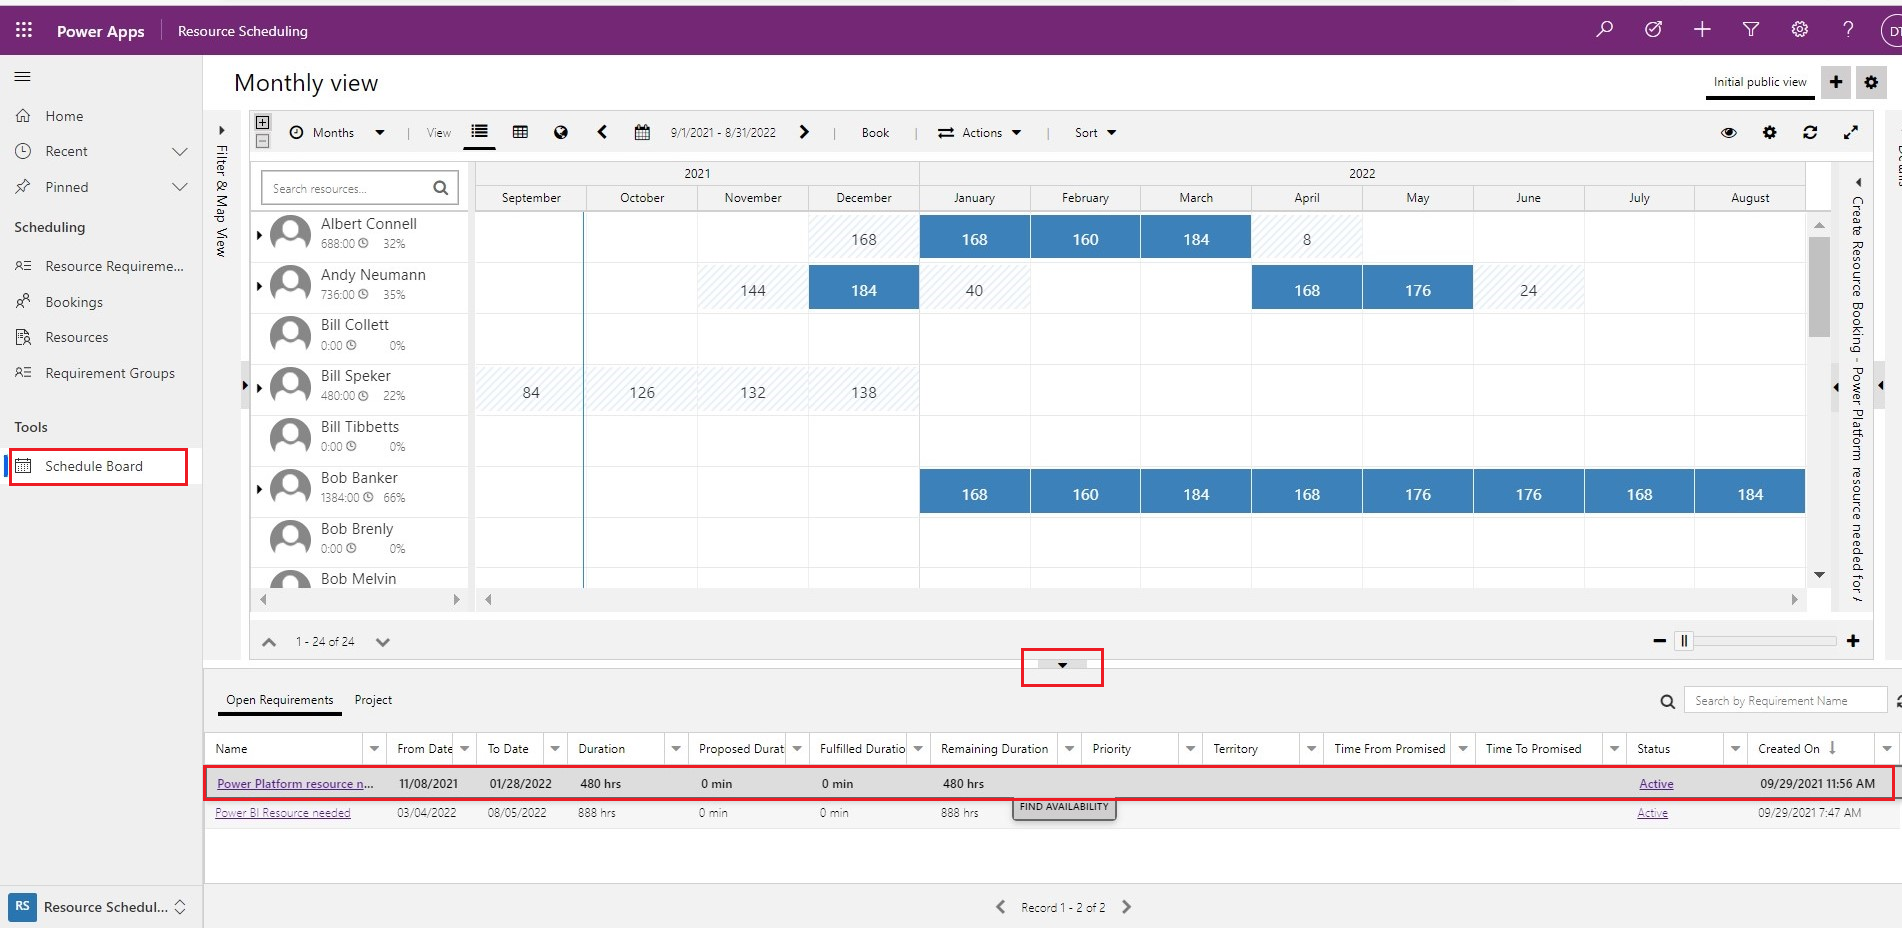Refresh the schedule board
Image resolution: width=1902 pixels, height=928 pixels.
(1810, 132)
